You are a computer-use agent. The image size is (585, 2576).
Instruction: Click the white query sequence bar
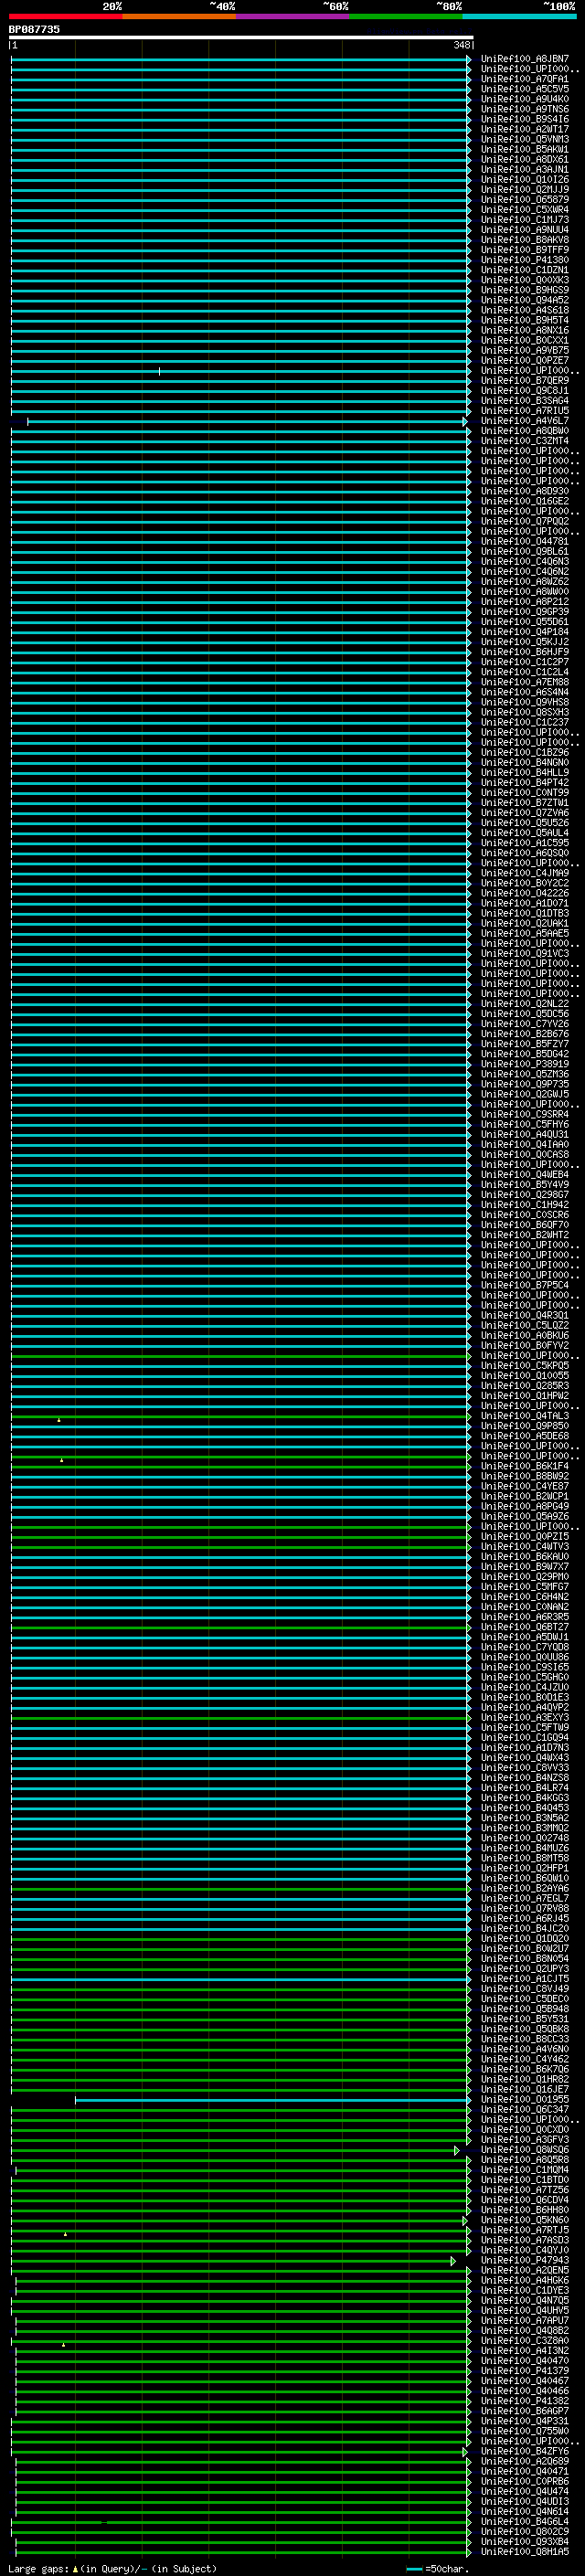click(x=241, y=37)
